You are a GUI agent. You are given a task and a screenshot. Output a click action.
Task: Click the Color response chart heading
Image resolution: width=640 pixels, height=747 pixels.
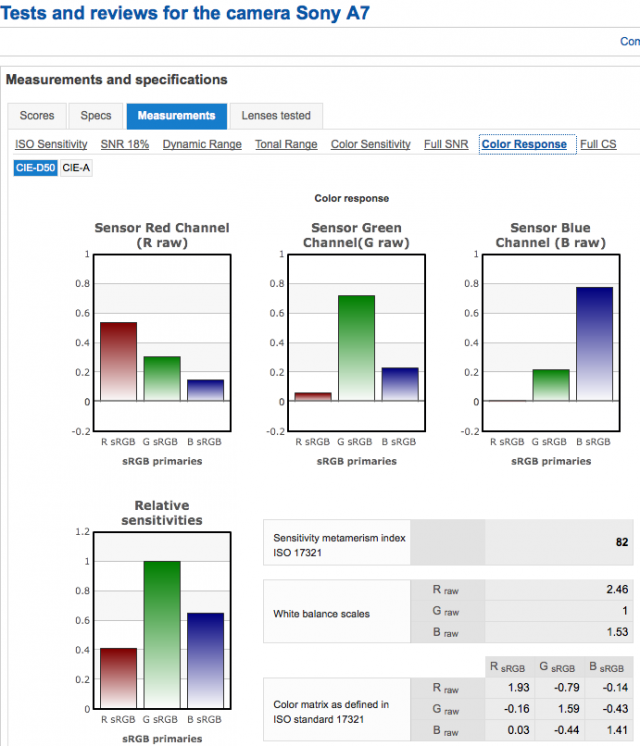coord(352,199)
